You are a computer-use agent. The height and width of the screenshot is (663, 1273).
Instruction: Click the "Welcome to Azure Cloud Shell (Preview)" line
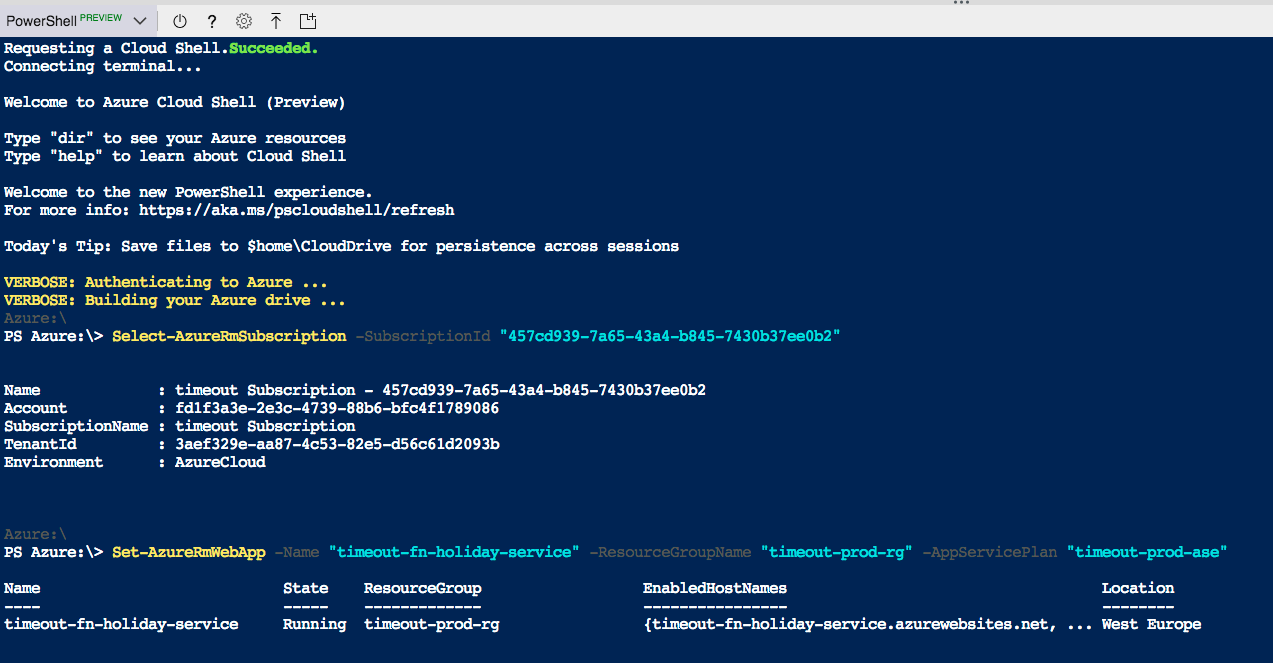(175, 102)
